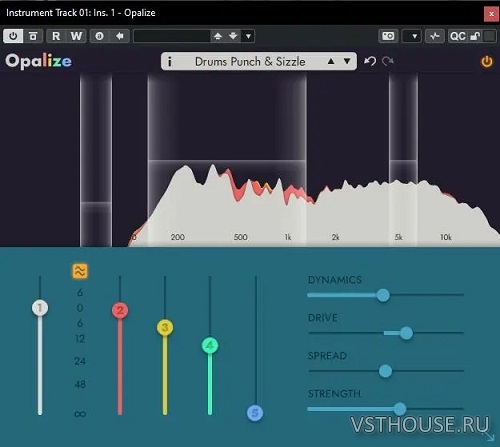Click the host preset name field
Image resolution: width=500 pixels, height=447 pixels.
[x=172, y=36]
